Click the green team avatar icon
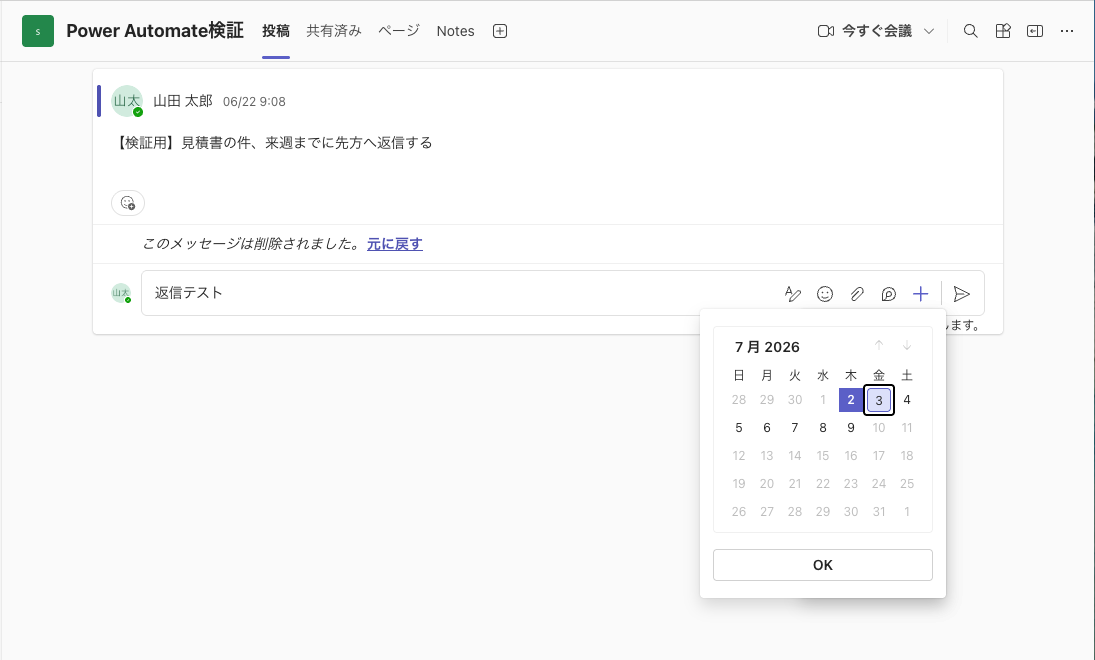The image size is (1095, 660). pyautogui.click(x=38, y=31)
